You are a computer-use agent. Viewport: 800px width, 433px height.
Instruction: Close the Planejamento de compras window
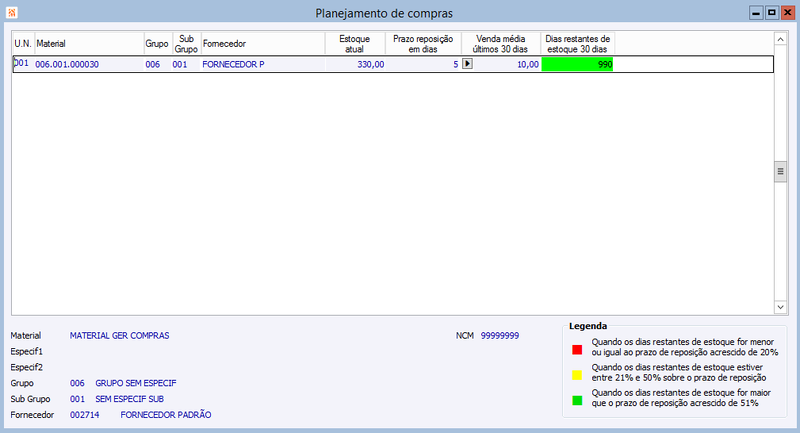pos(788,13)
